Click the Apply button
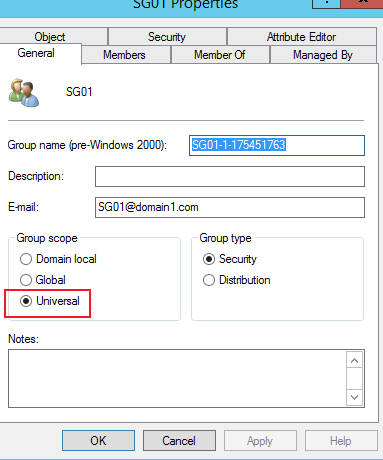Image resolution: width=383 pixels, height=460 pixels. pos(260,441)
